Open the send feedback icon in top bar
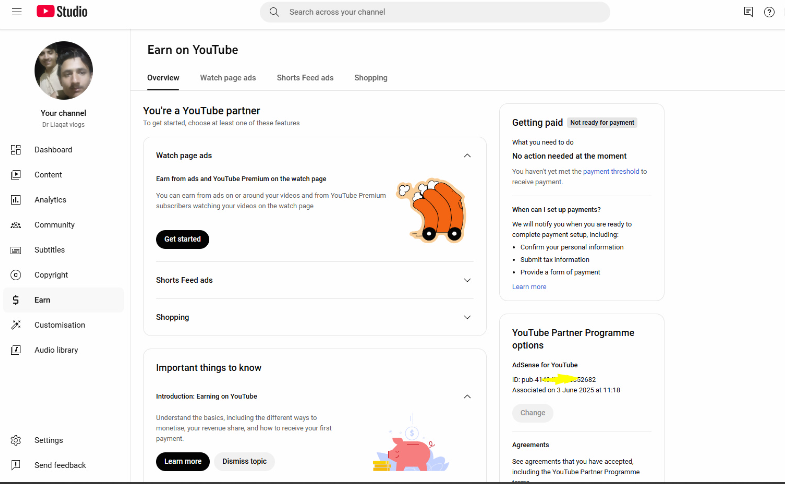Image resolution: width=785 pixels, height=484 pixels. [748, 12]
